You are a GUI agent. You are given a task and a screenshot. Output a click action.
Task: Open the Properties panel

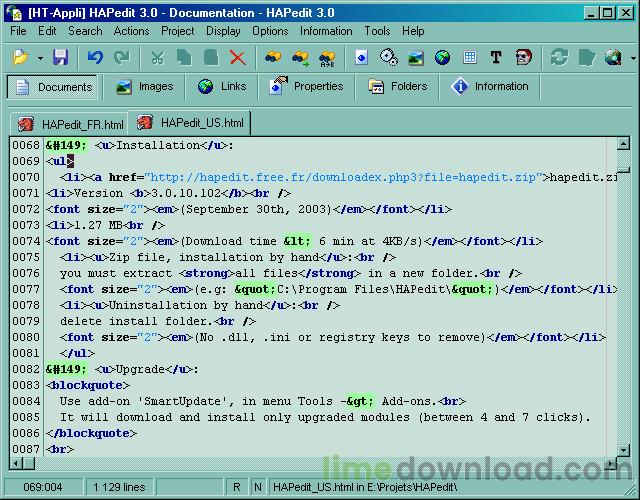307,87
